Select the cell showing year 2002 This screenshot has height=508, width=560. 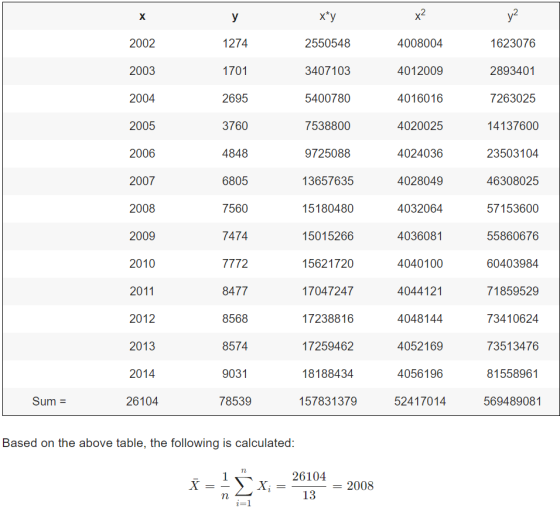pyautogui.click(x=142, y=44)
